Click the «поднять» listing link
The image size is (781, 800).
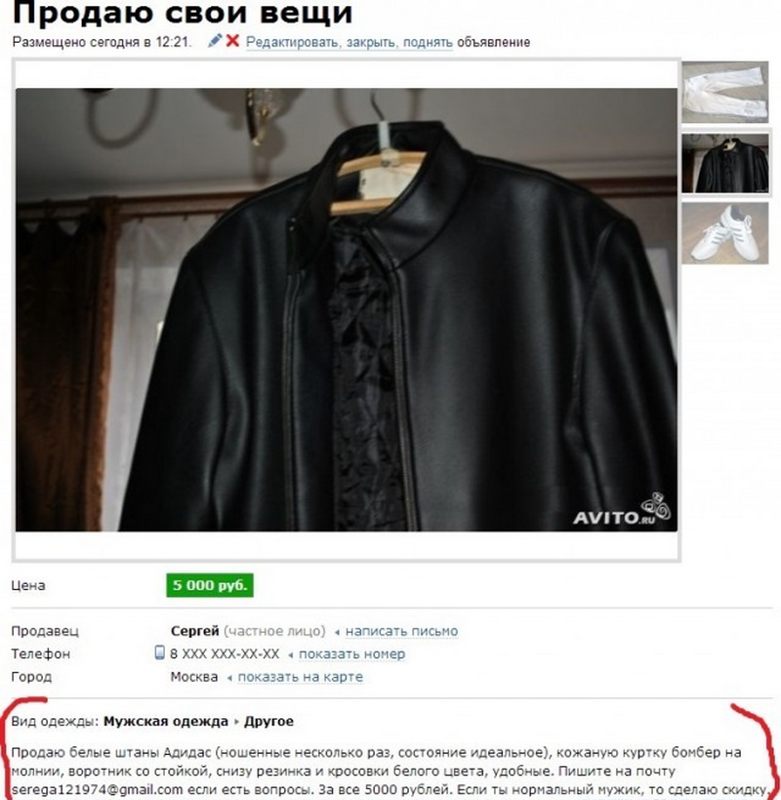tap(427, 42)
